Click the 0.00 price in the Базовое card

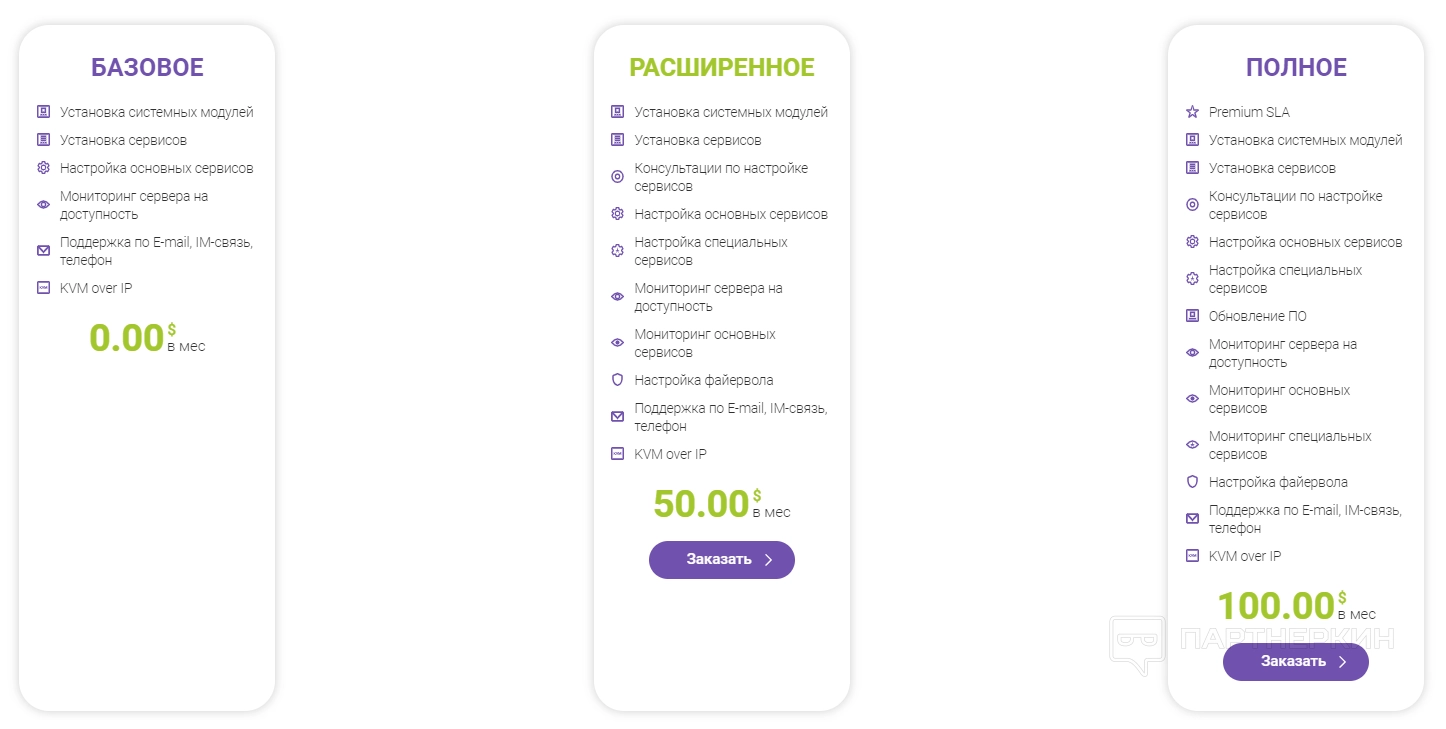point(126,338)
